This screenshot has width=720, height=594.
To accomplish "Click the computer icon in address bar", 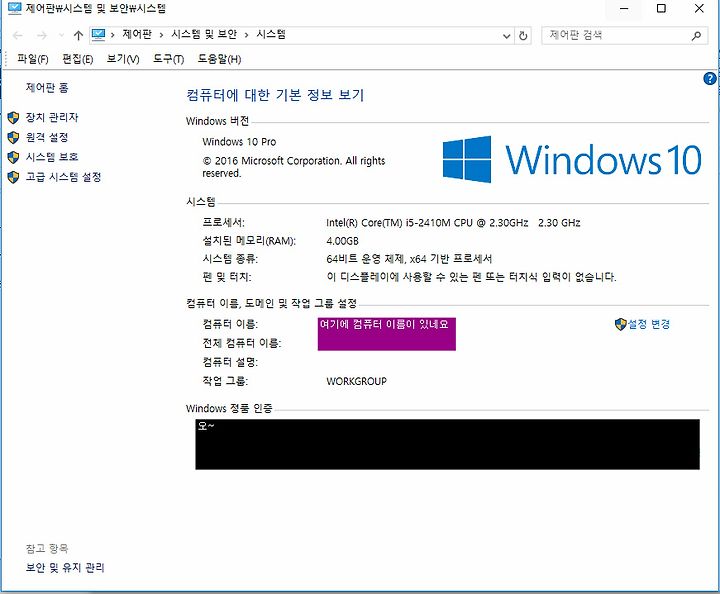I will (98, 35).
